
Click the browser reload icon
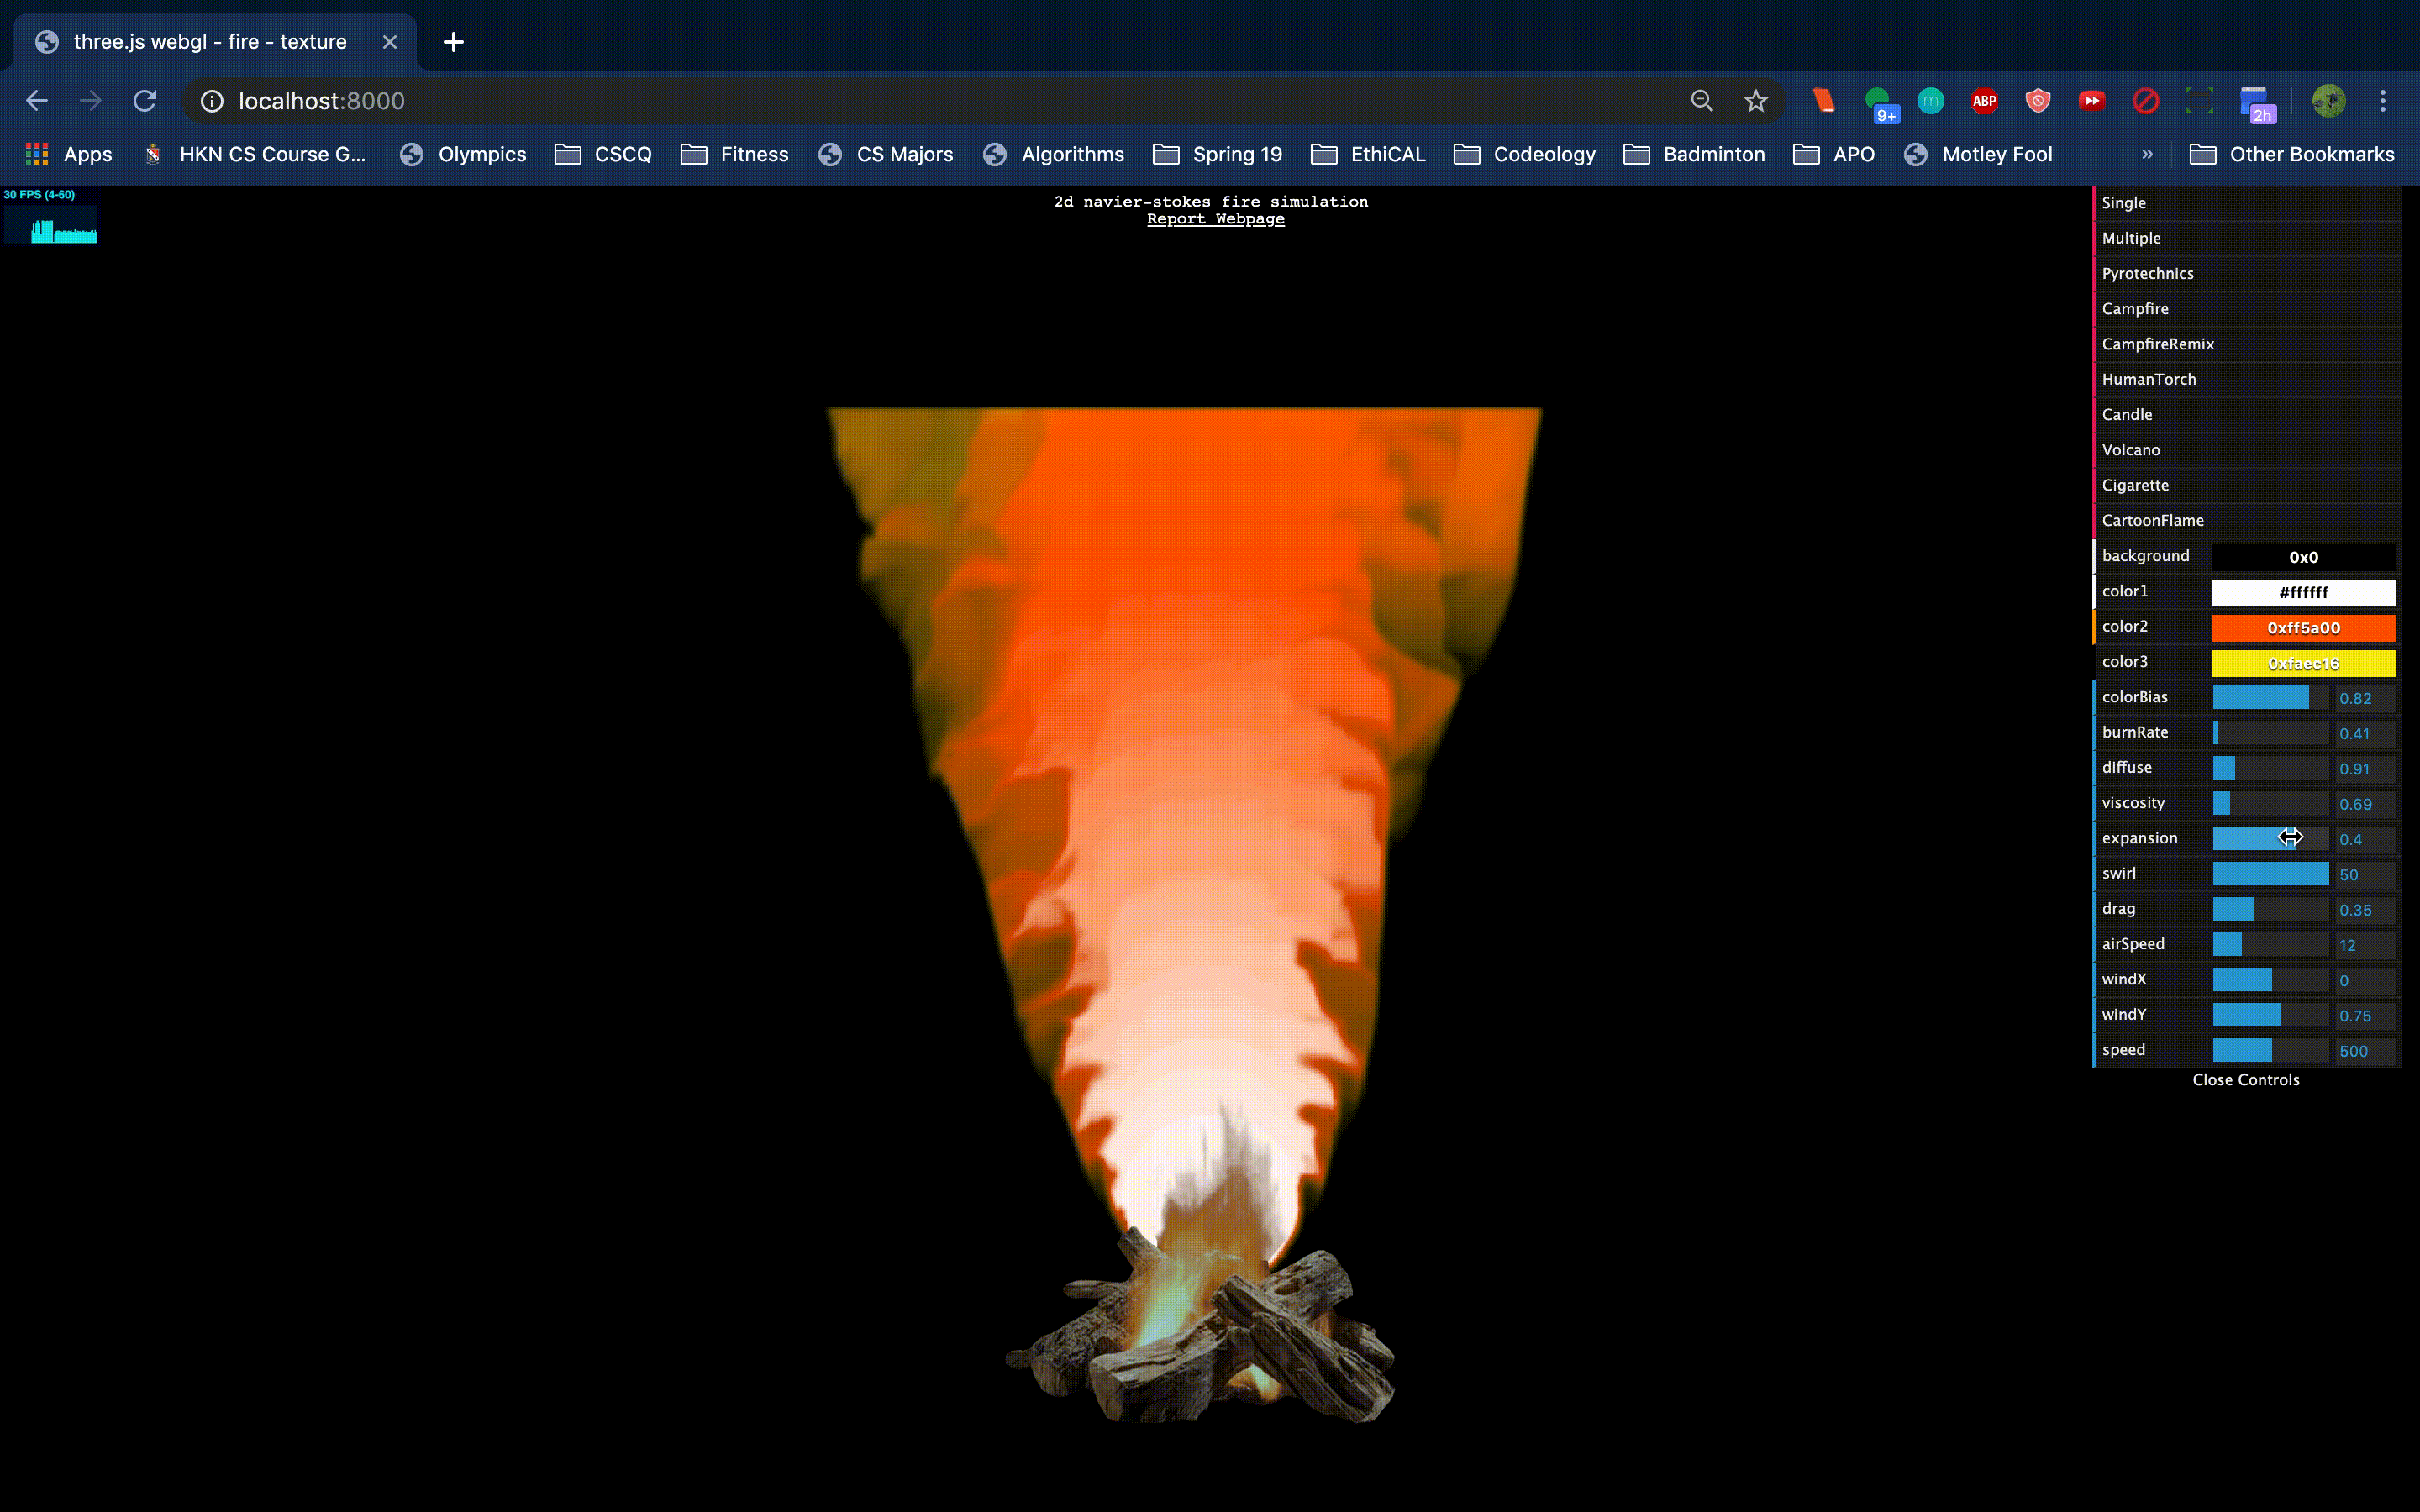145,101
